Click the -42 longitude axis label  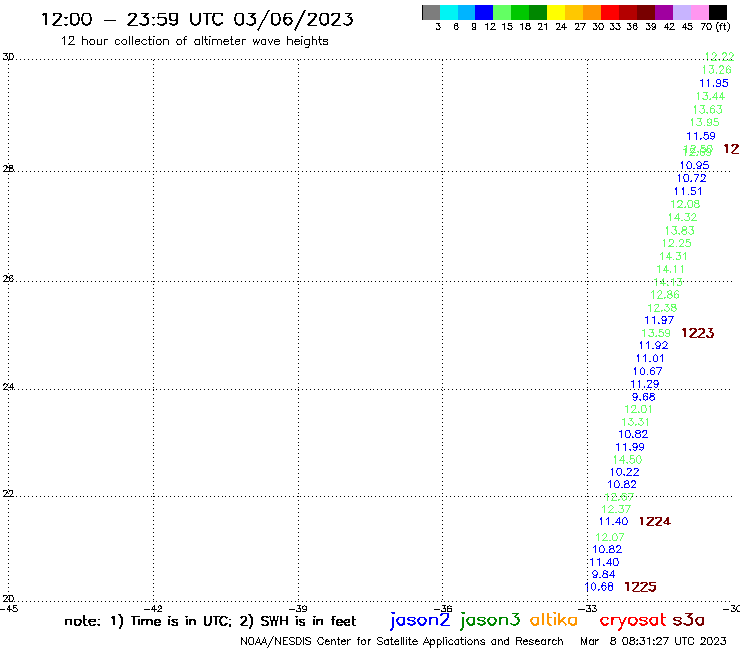click(154, 608)
